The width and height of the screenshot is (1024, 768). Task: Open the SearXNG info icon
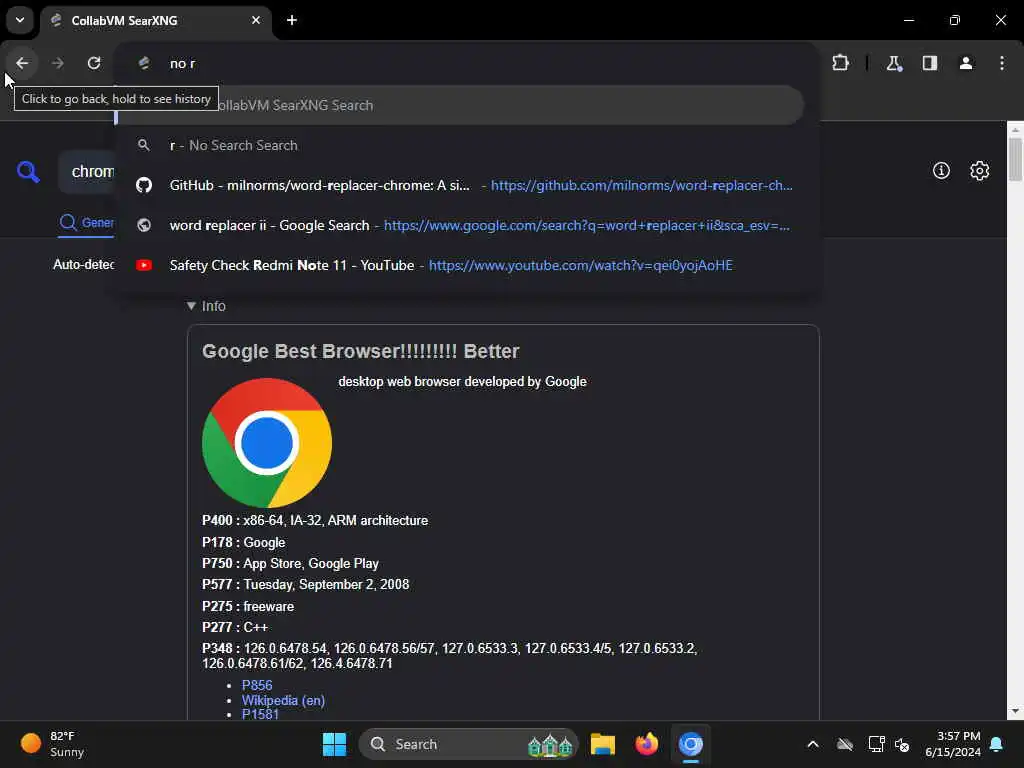click(941, 170)
